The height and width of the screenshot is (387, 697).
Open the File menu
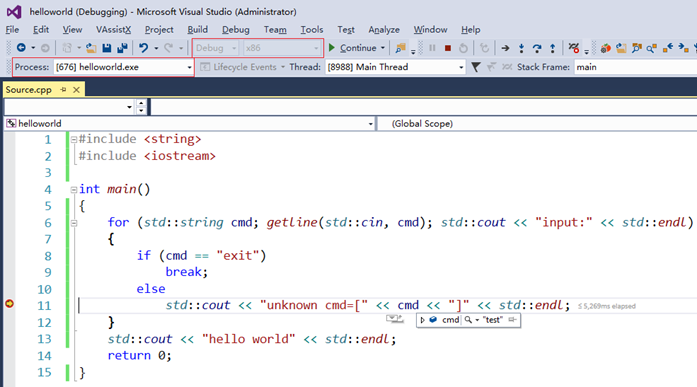pyautogui.click(x=12, y=30)
